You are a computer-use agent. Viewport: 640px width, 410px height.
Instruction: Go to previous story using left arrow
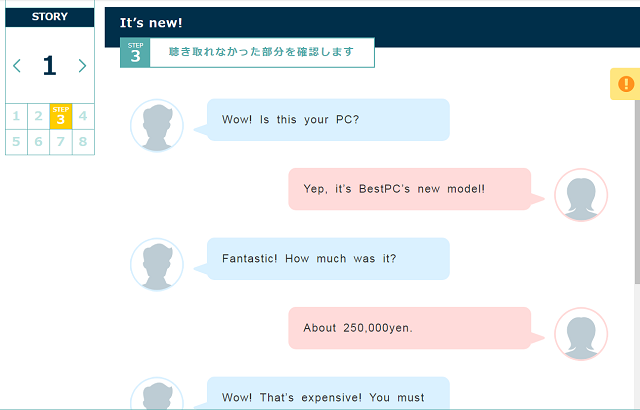pos(17,66)
